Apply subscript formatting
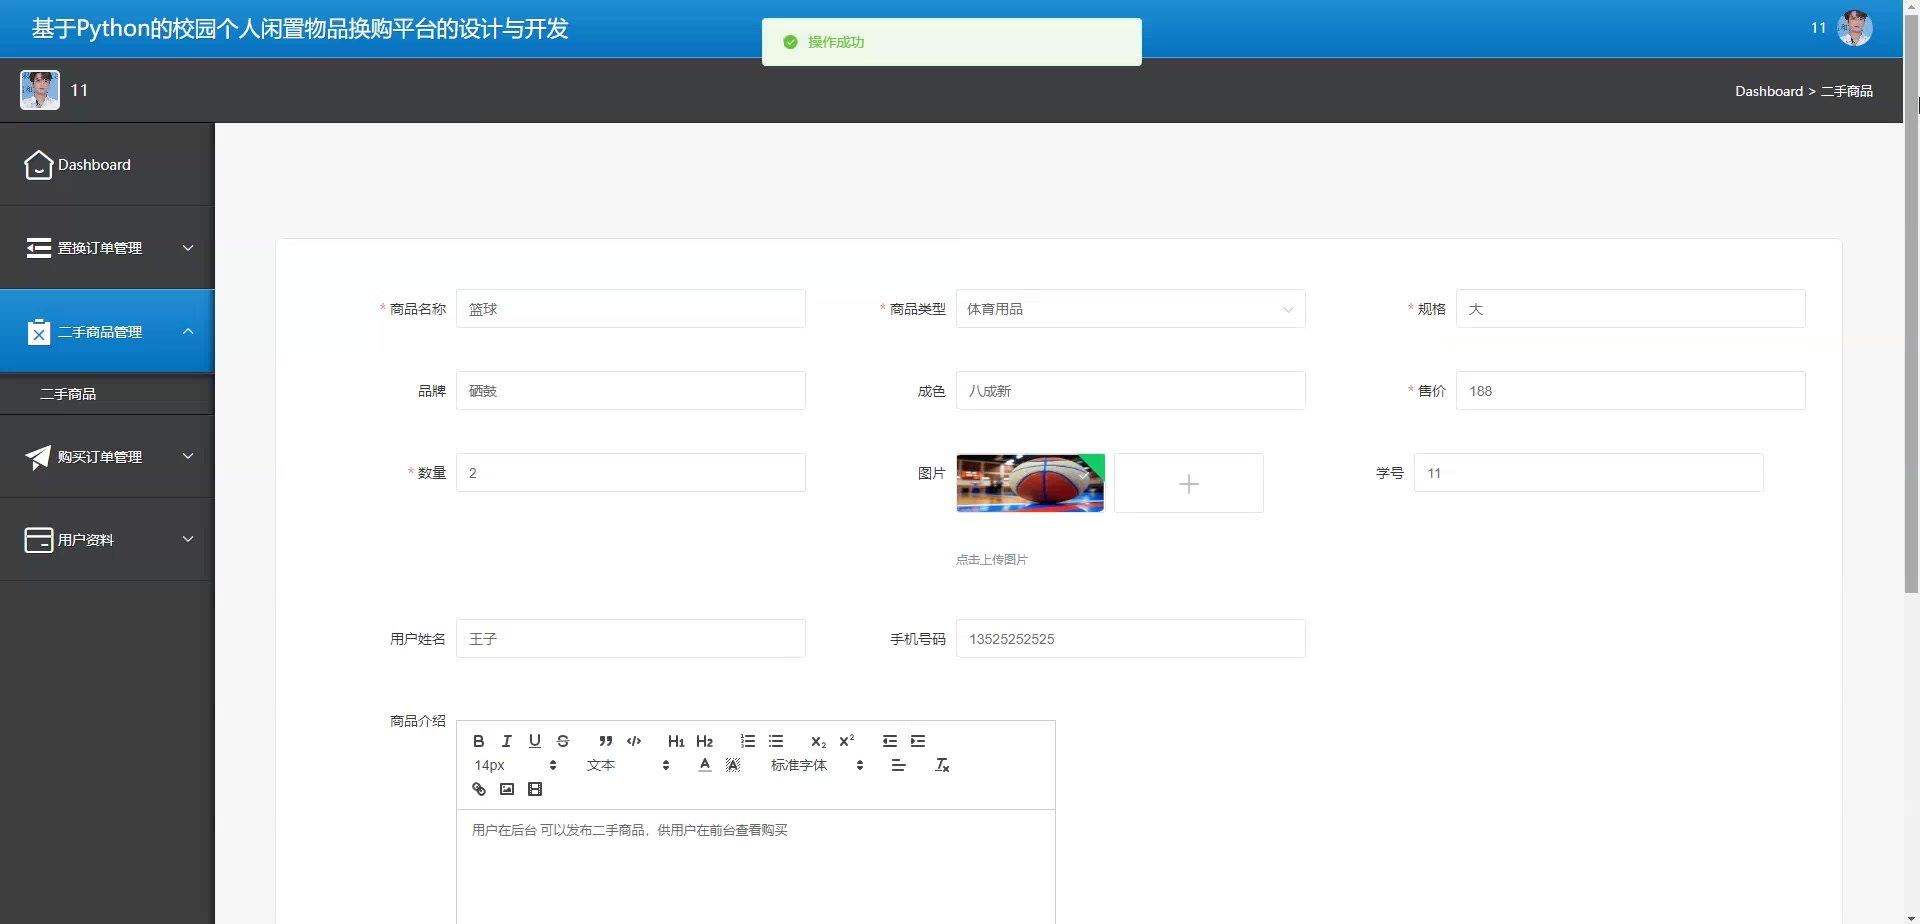This screenshot has width=1920, height=924. 818,741
